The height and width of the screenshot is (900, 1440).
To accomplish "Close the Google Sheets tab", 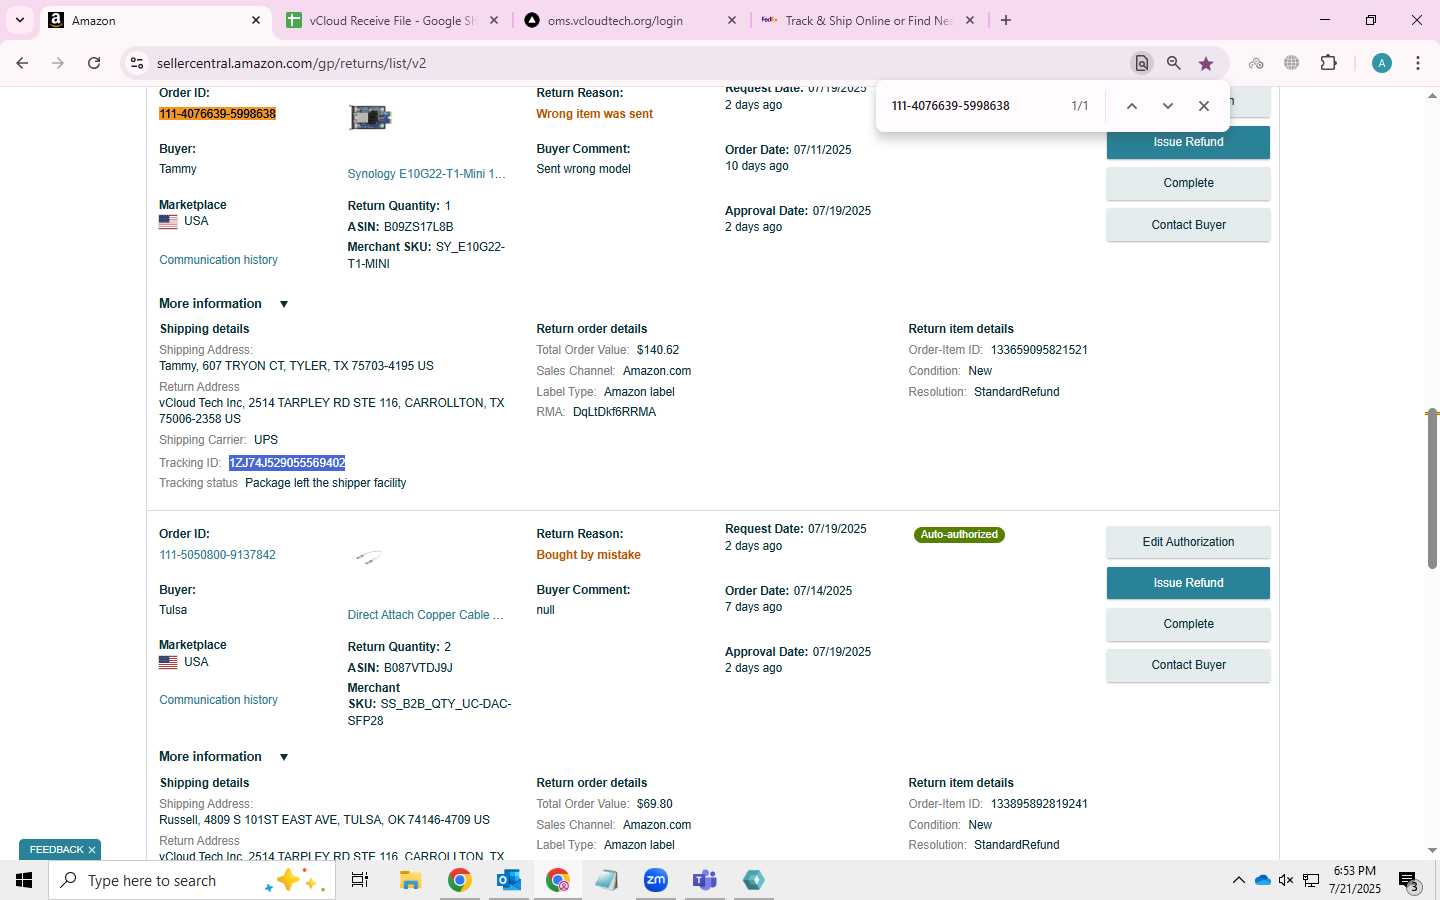I will pyautogui.click(x=494, y=20).
